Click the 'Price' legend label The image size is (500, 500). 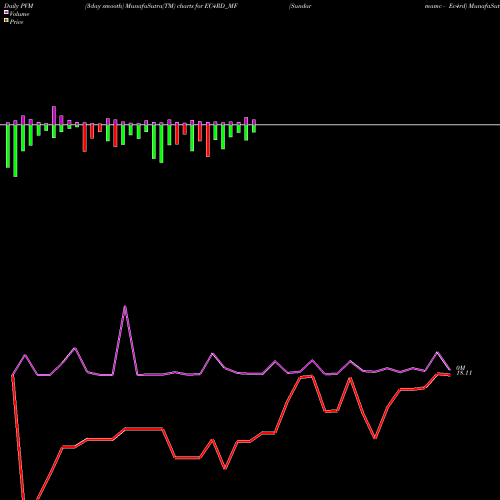point(16,22)
